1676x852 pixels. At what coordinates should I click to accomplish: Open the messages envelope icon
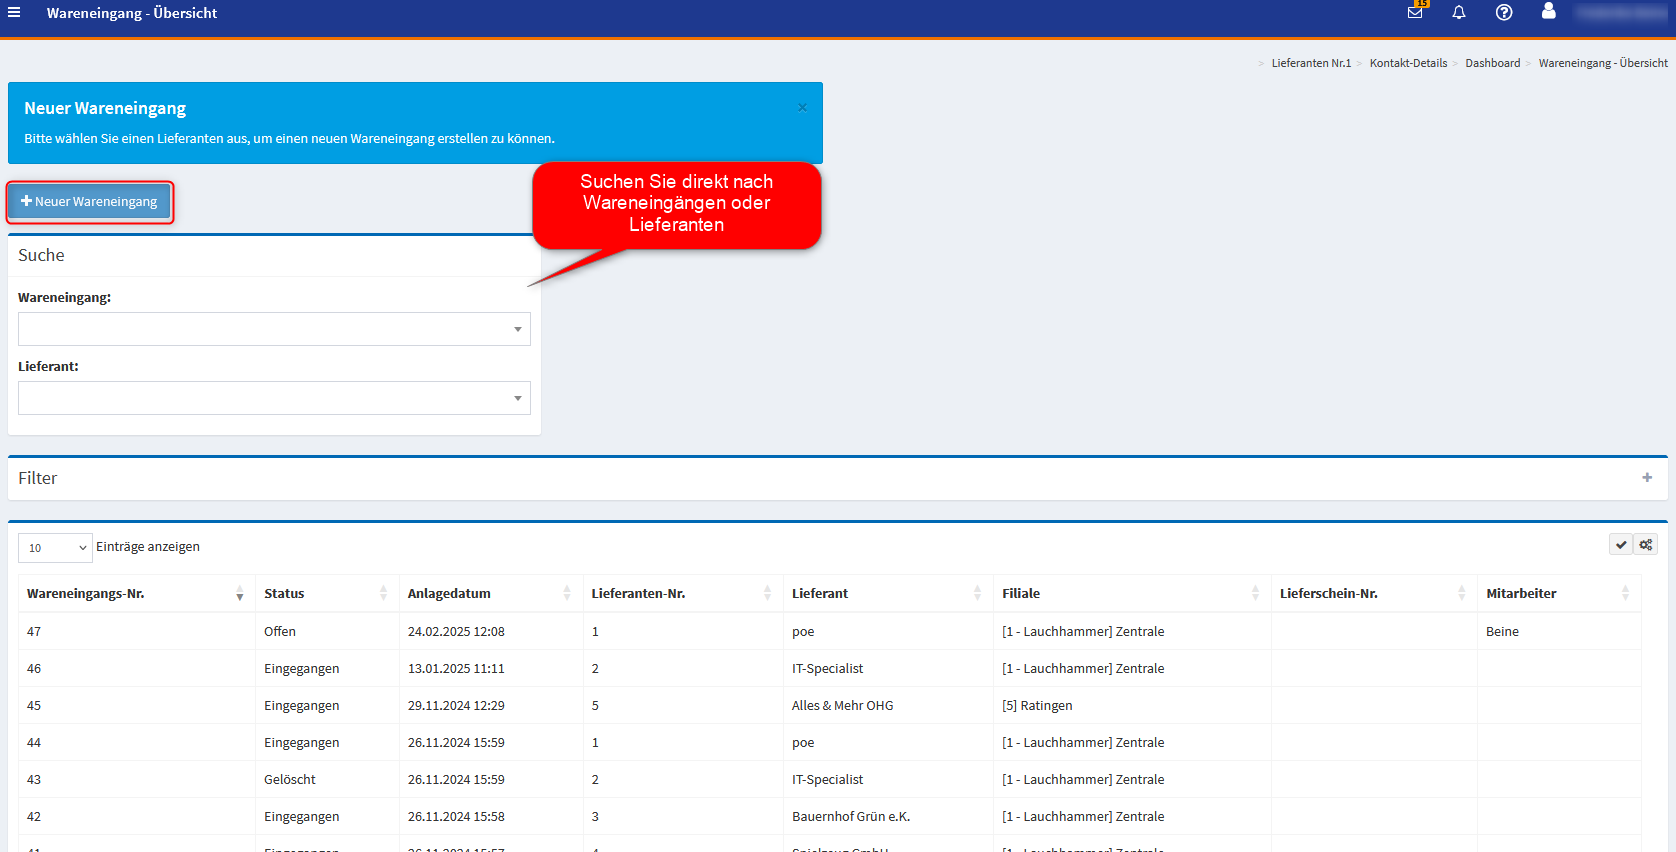(1415, 13)
